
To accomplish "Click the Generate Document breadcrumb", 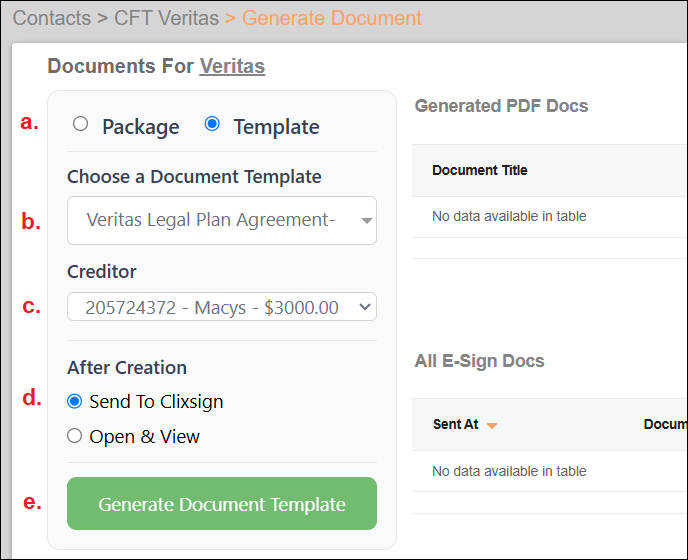I will 332,18.
